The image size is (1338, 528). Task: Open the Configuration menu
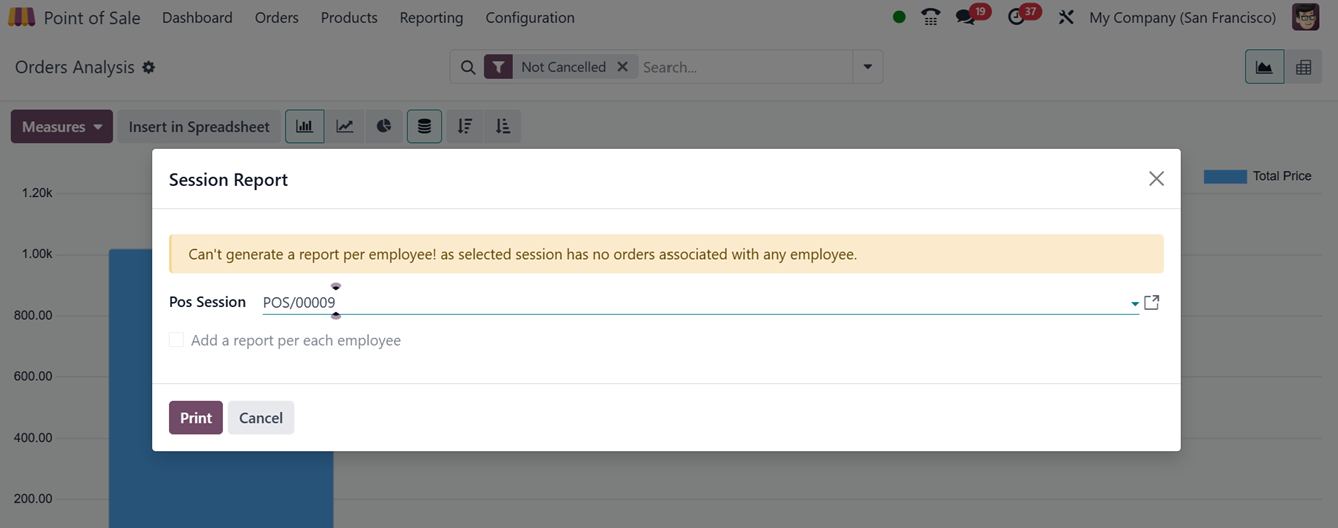pyautogui.click(x=529, y=18)
